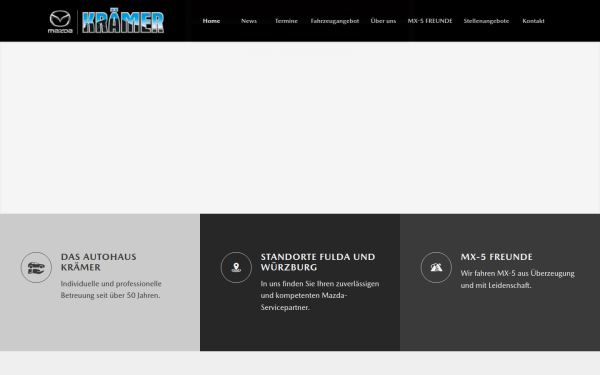Open MX-5 FREUNDE in navigation bar
Image resolution: width=600 pixels, height=375 pixels.
click(430, 21)
